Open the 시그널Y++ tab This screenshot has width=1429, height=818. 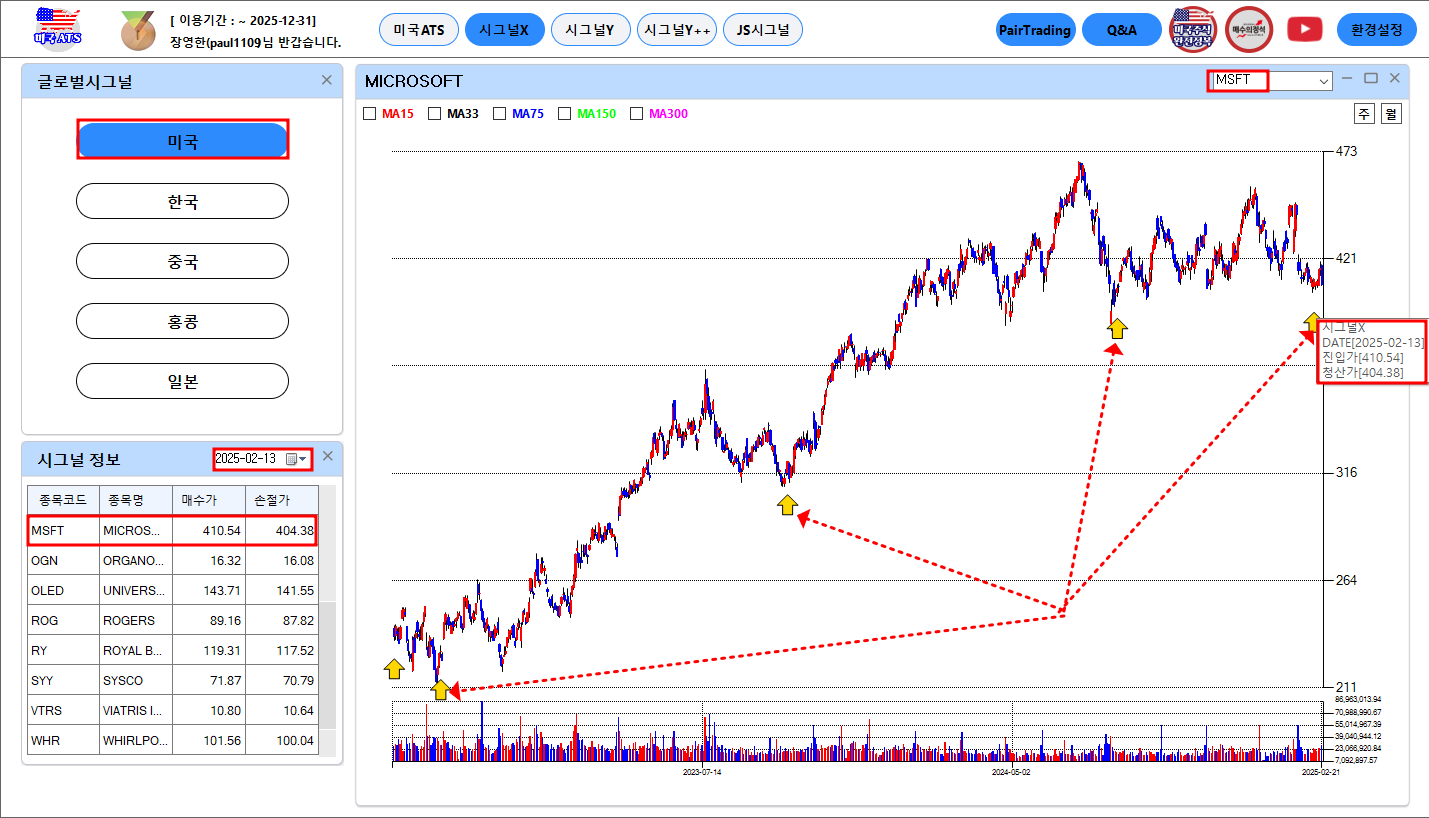tap(676, 30)
